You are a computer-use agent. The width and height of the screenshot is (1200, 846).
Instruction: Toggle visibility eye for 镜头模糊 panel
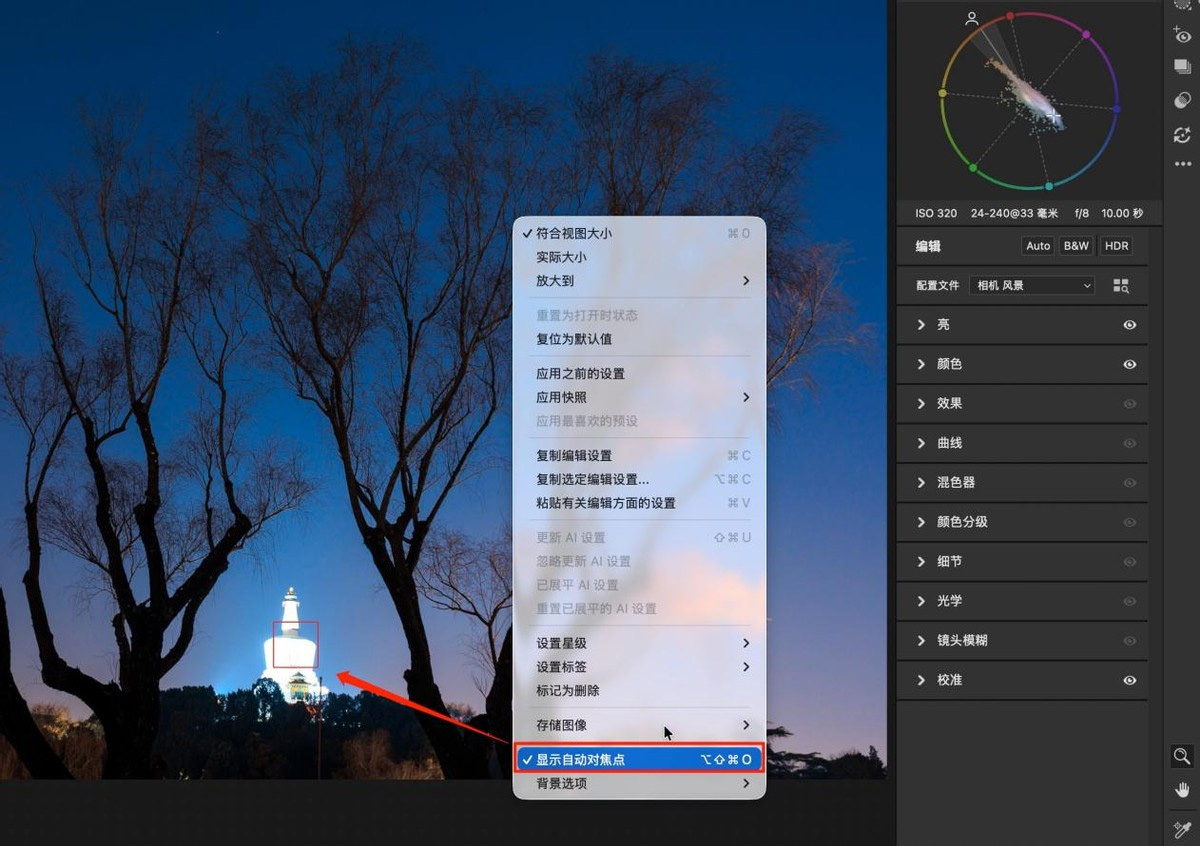(x=1130, y=641)
